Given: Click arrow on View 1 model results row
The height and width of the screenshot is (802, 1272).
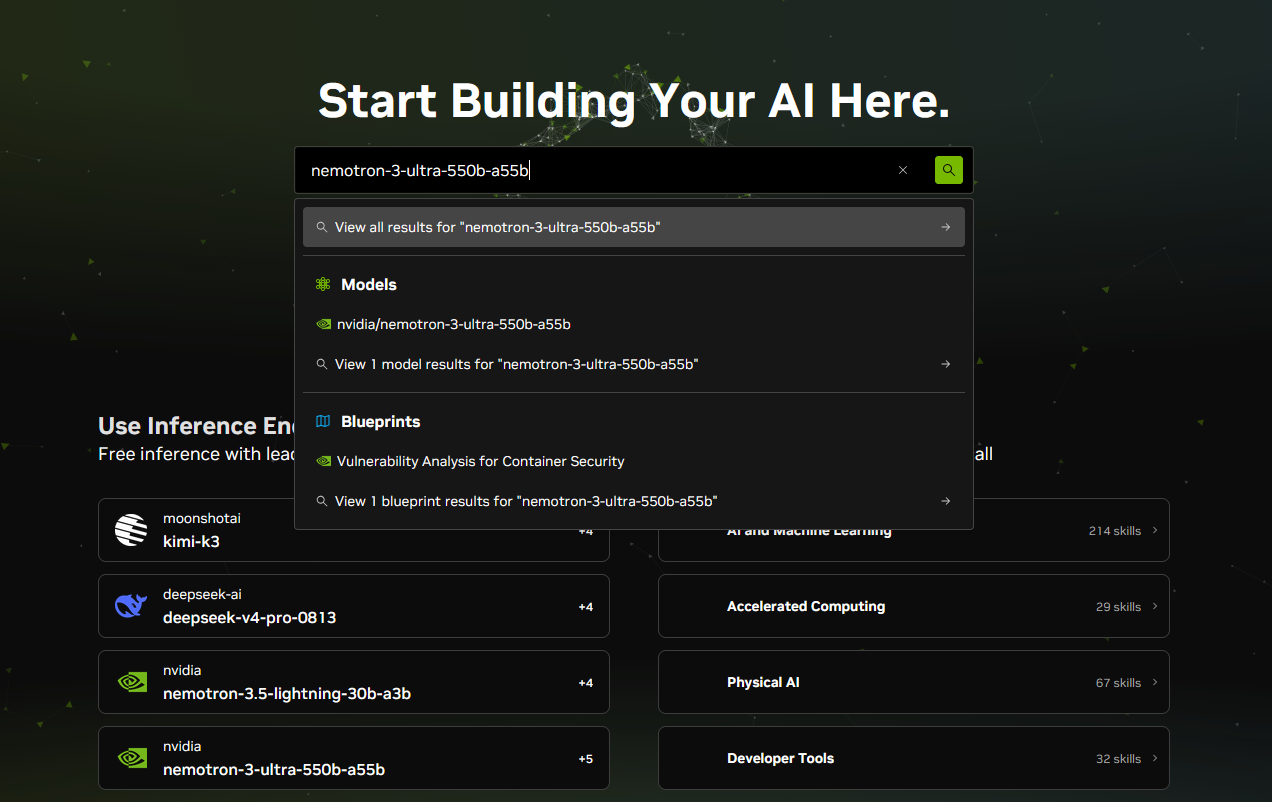Looking at the screenshot, I should coord(945,364).
